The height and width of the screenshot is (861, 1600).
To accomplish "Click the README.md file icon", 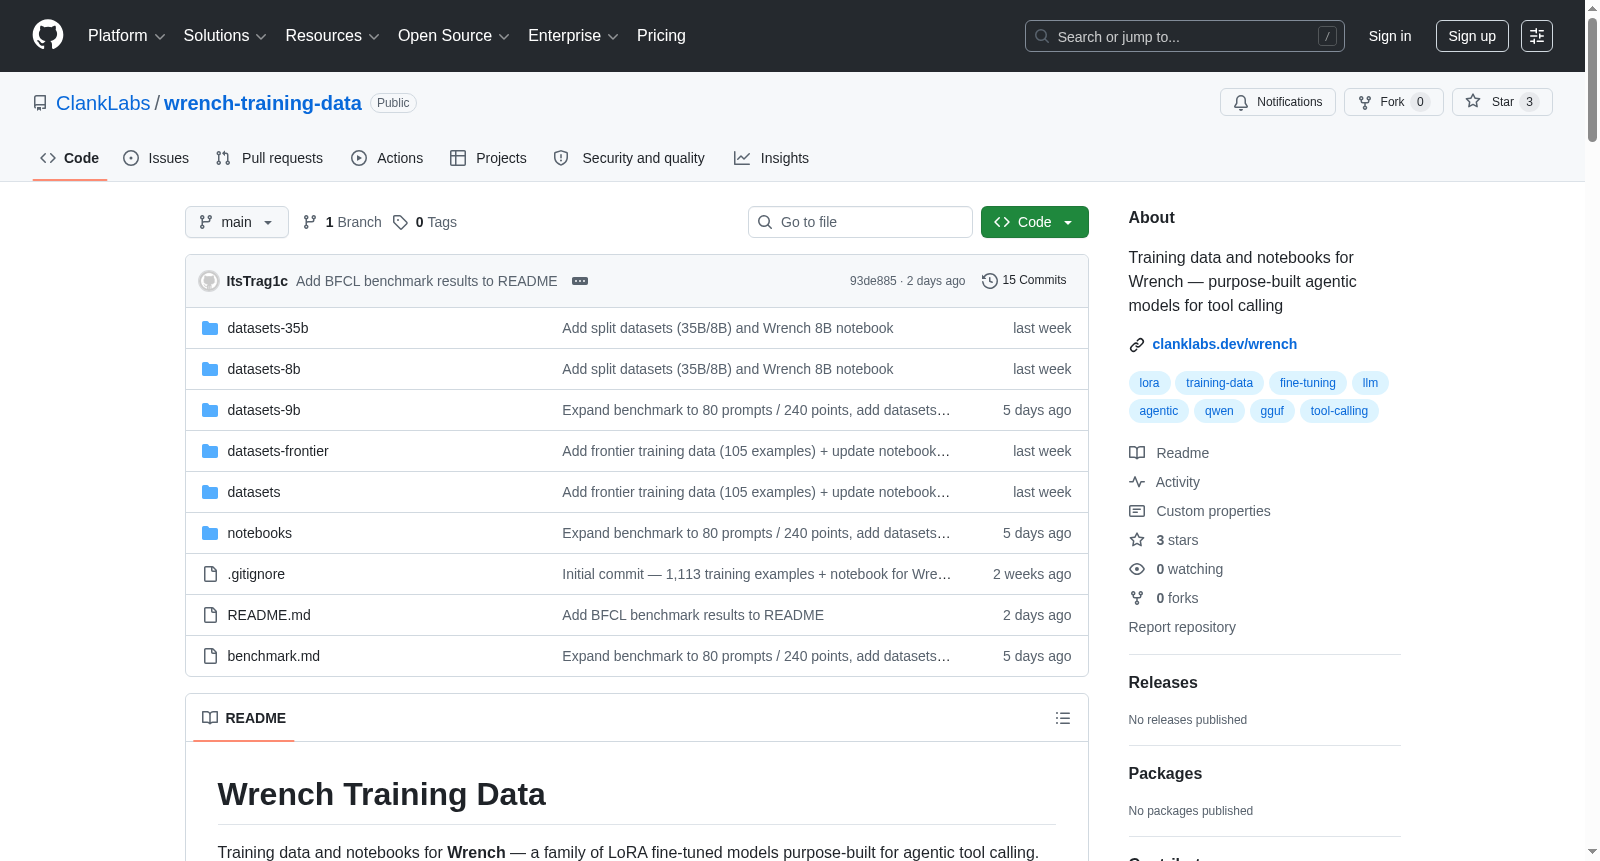I will [210, 615].
